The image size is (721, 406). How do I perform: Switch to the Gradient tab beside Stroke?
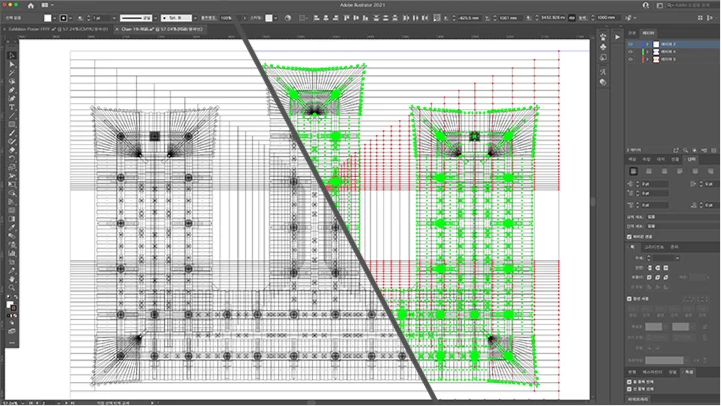click(x=654, y=247)
